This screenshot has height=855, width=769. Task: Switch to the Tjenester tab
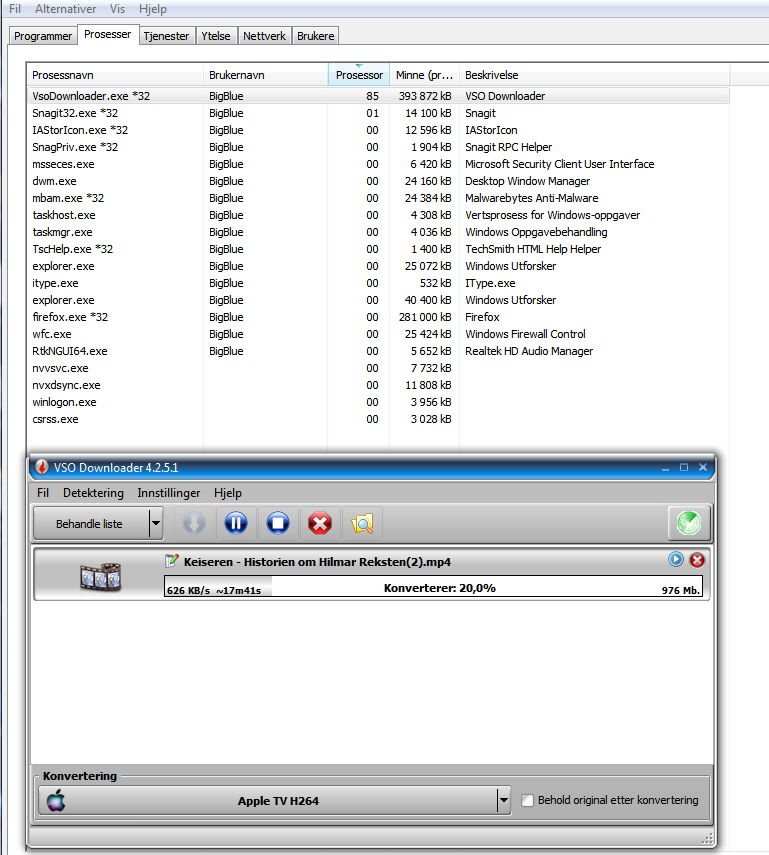[x=166, y=36]
